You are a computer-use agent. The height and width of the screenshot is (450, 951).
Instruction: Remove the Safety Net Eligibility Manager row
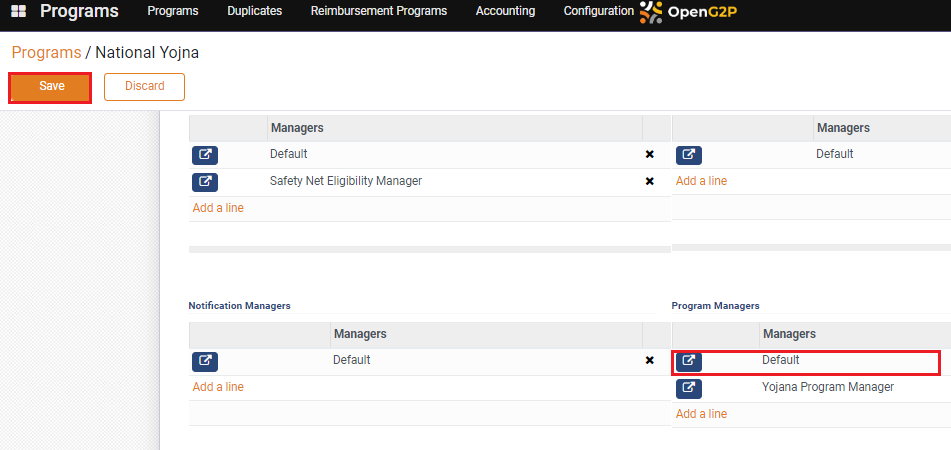pyautogui.click(x=649, y=182)
